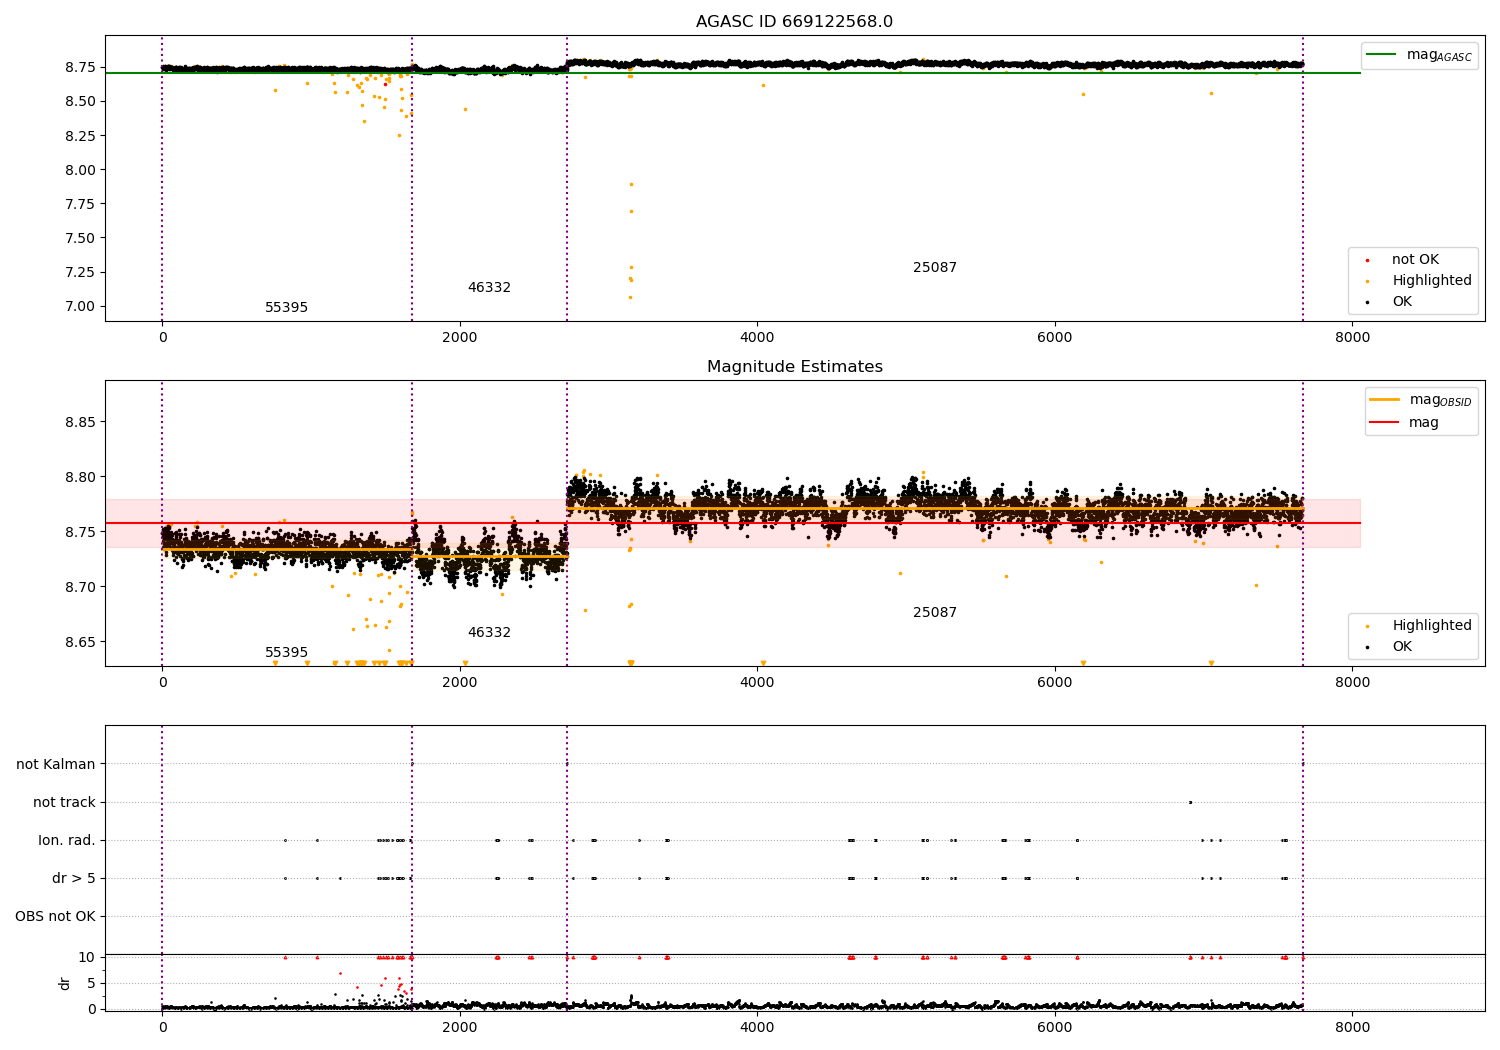
Task: Click the red mag legend line swatch
Action: click(x=1384, y=423)
